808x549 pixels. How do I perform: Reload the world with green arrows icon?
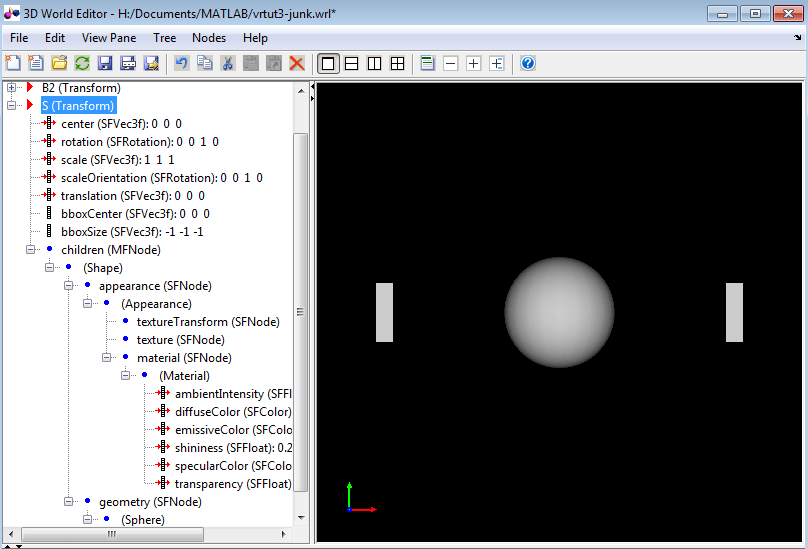point(82,63)
